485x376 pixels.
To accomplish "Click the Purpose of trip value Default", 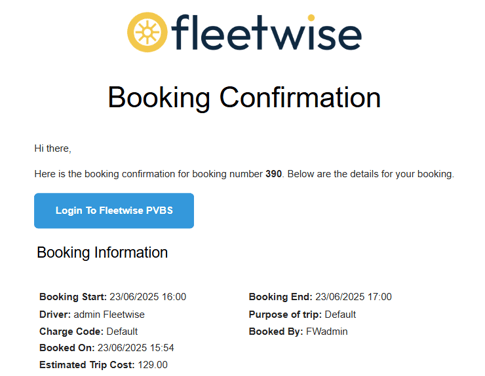I will (340, 314).
